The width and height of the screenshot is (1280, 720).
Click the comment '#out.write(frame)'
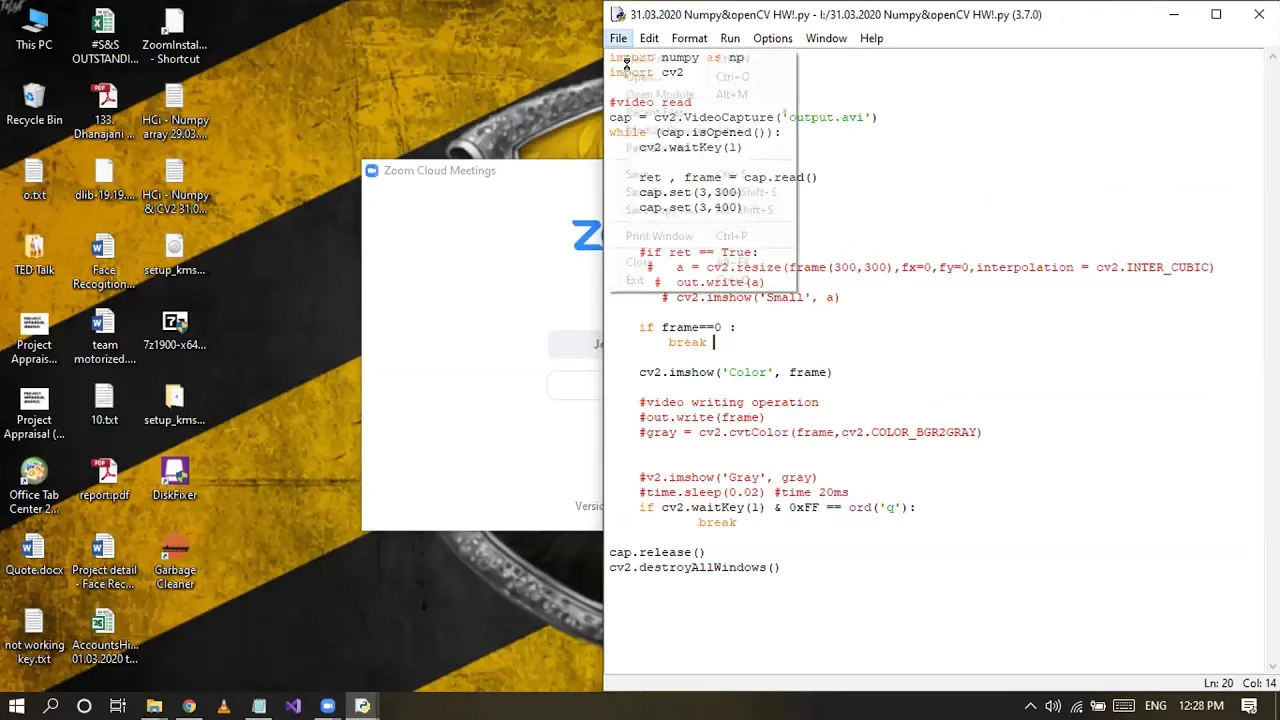[x=702, y=417]
